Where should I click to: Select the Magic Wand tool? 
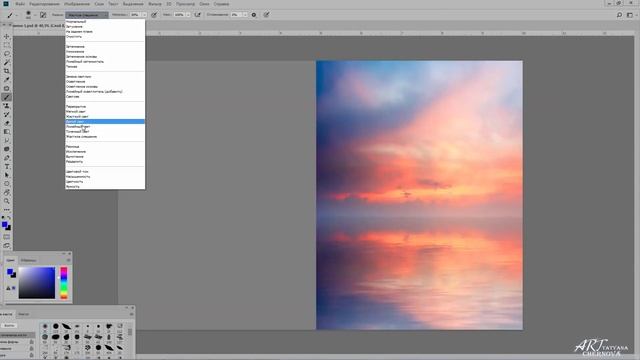point(7,62)
